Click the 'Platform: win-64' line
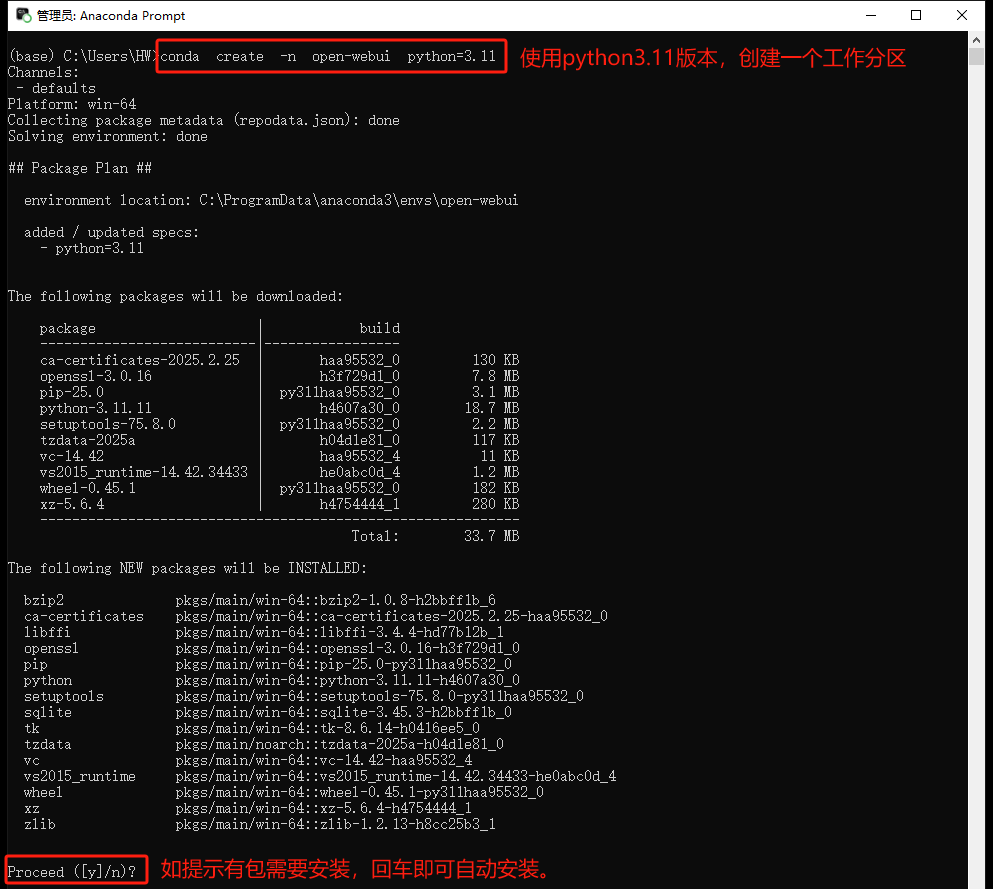Image resolution: width=993 pixels, height=889 pixels. (x=72, y=104)
